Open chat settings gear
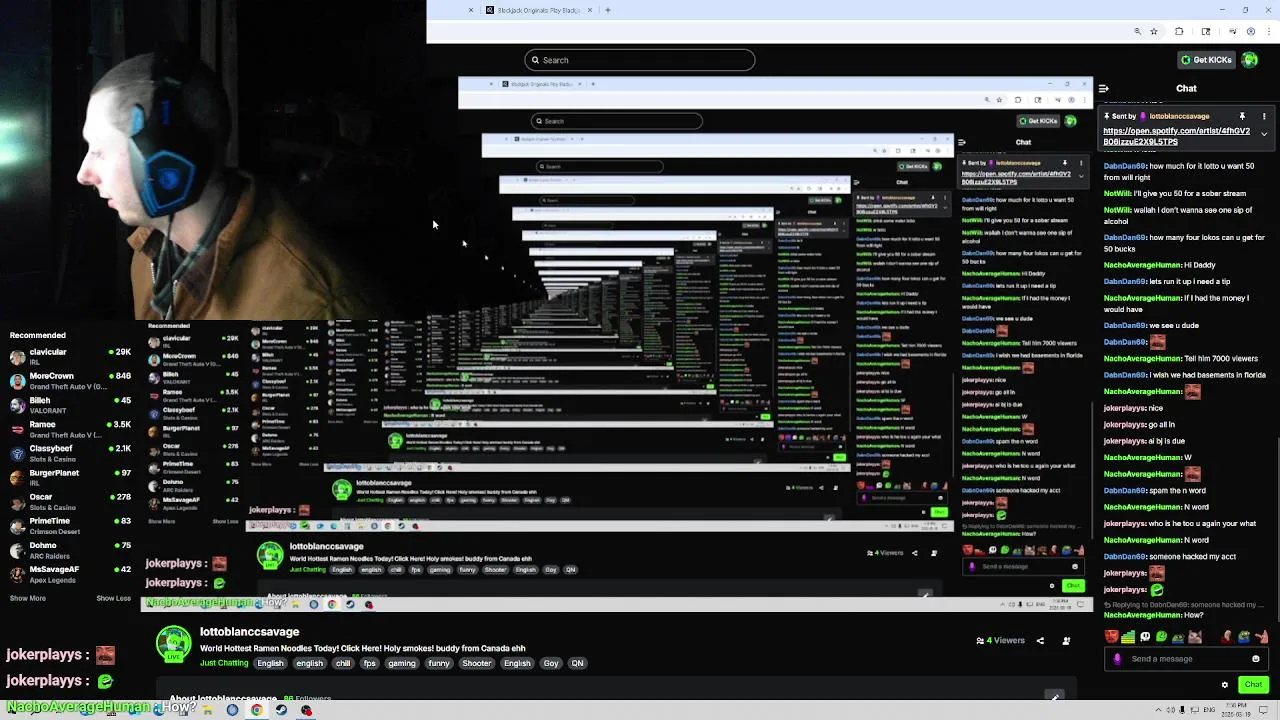Screen dimensions: 1280x720 tap(1224, 685)
